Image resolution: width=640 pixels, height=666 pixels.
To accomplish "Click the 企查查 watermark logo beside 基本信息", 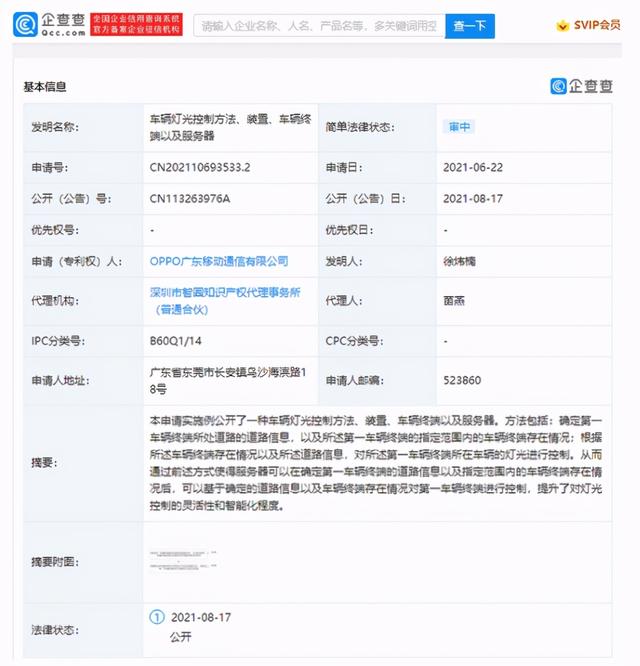I will pos(581,86).
